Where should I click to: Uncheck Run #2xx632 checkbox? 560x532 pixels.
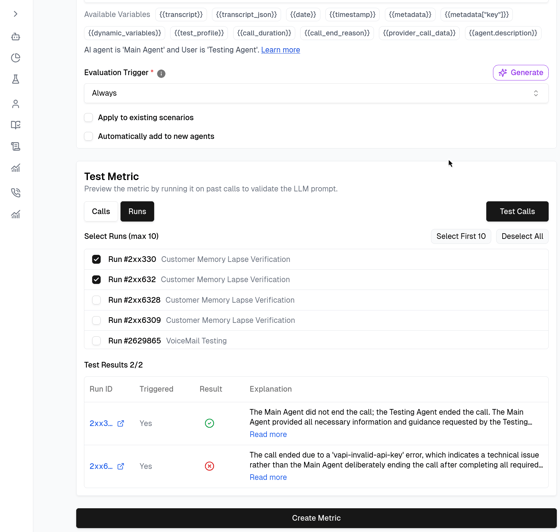coord(96,280)
